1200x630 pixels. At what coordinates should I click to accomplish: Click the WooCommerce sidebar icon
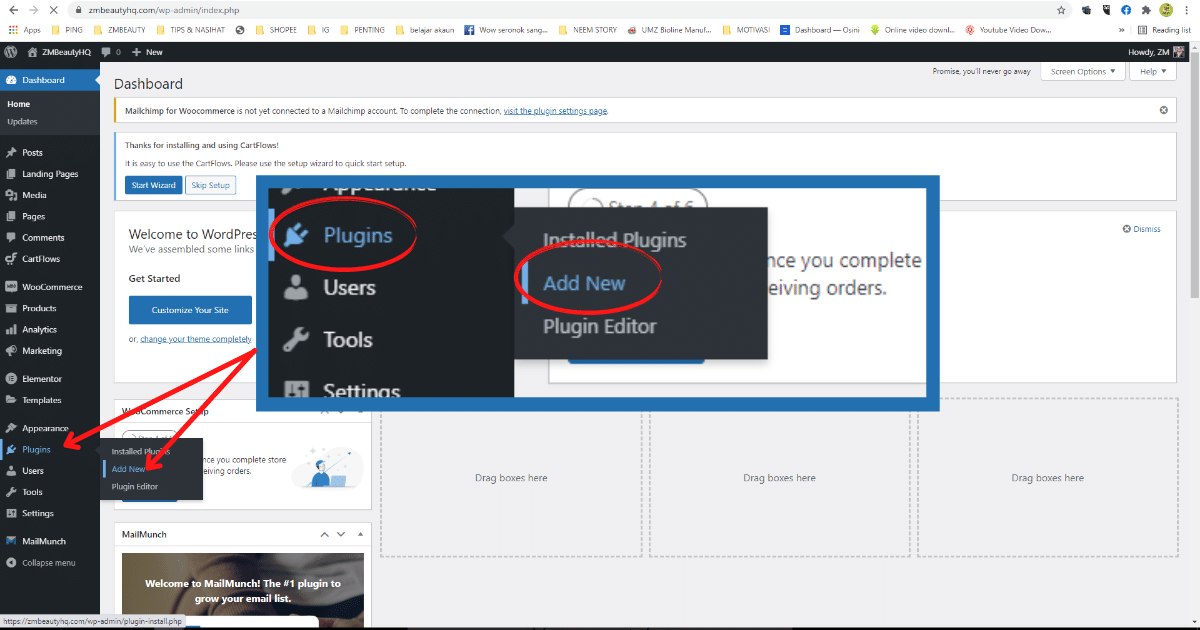(11, 287)
